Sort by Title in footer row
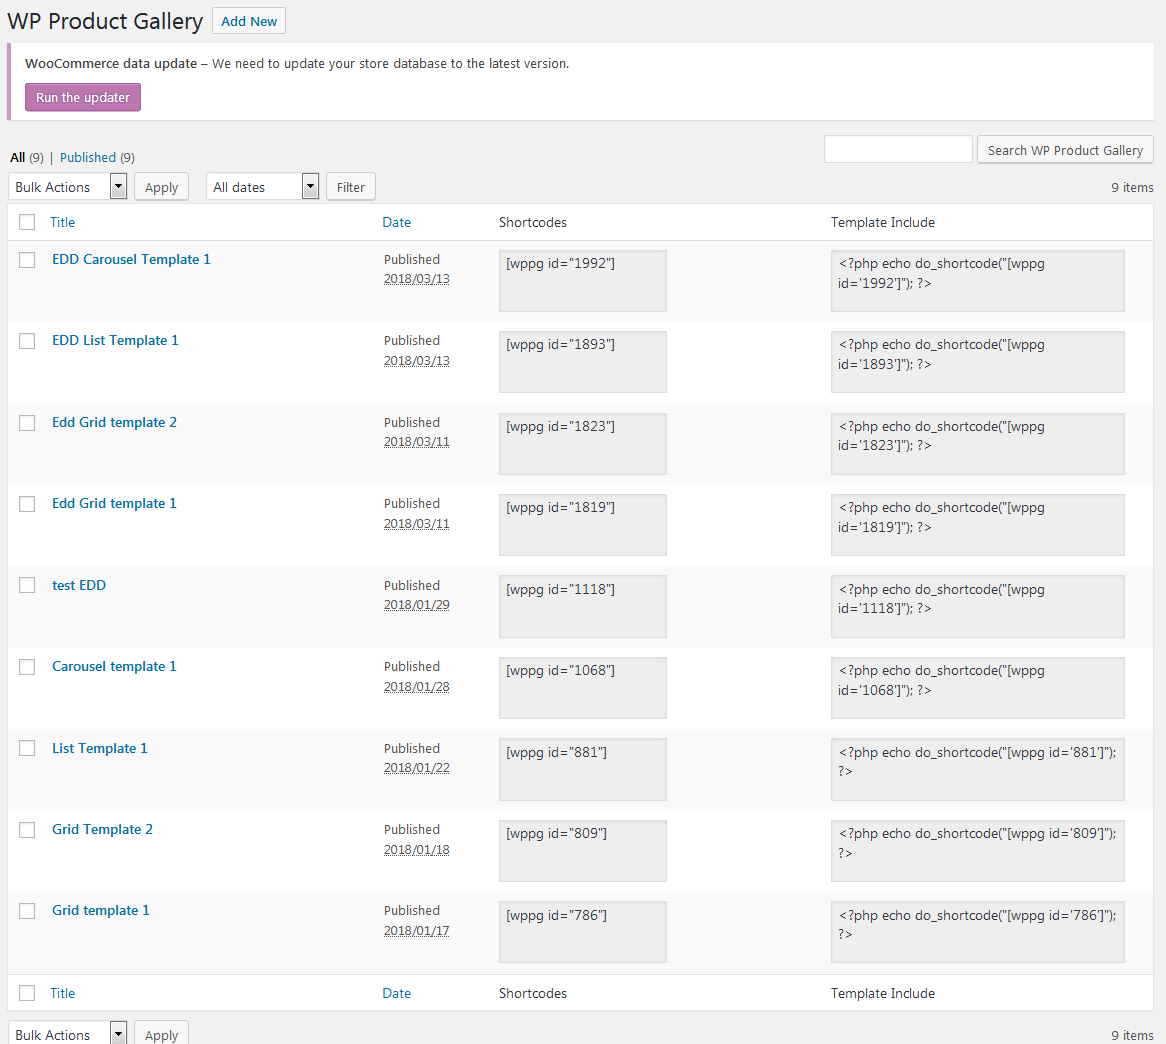Screen dimensions: 1166x1044 coord(62,993)
